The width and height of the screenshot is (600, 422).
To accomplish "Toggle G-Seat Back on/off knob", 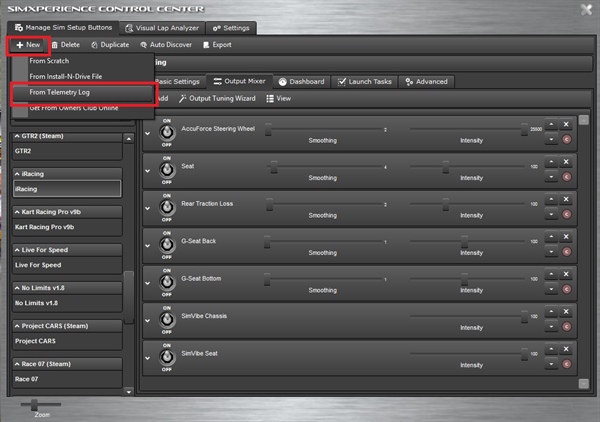I will (167, 245).
